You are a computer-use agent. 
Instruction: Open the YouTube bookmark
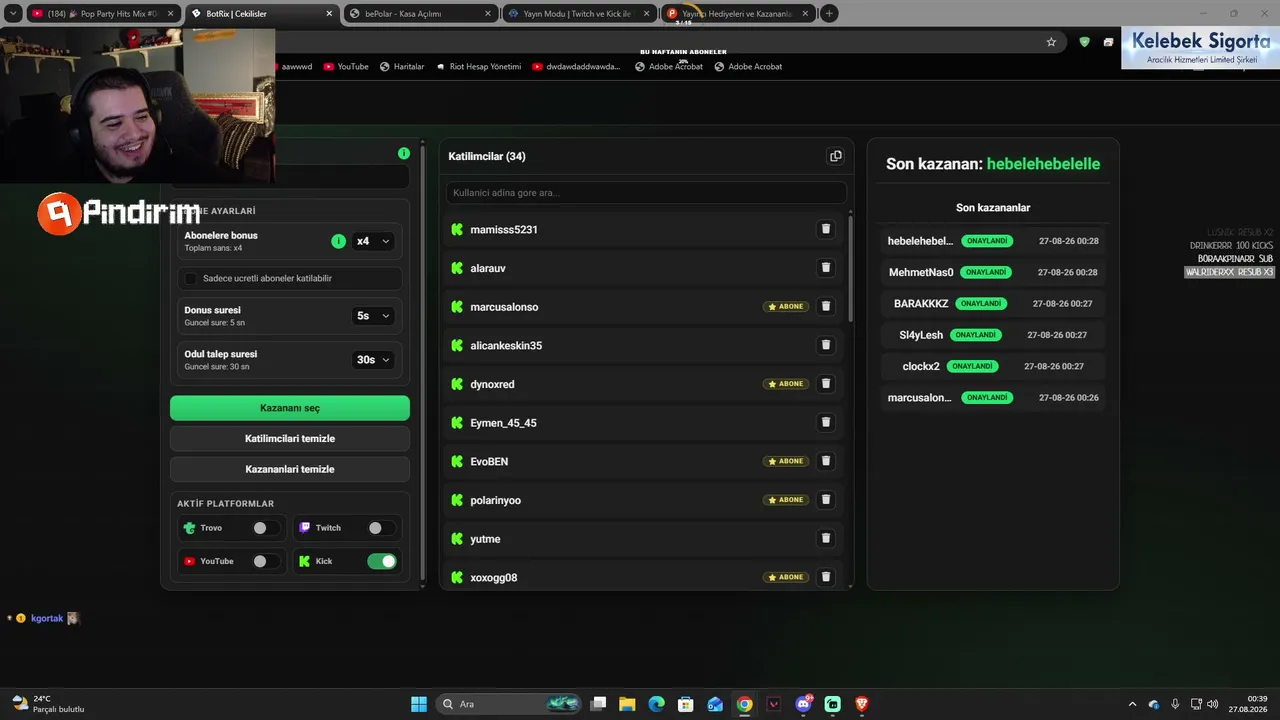(x=346, y=66)
